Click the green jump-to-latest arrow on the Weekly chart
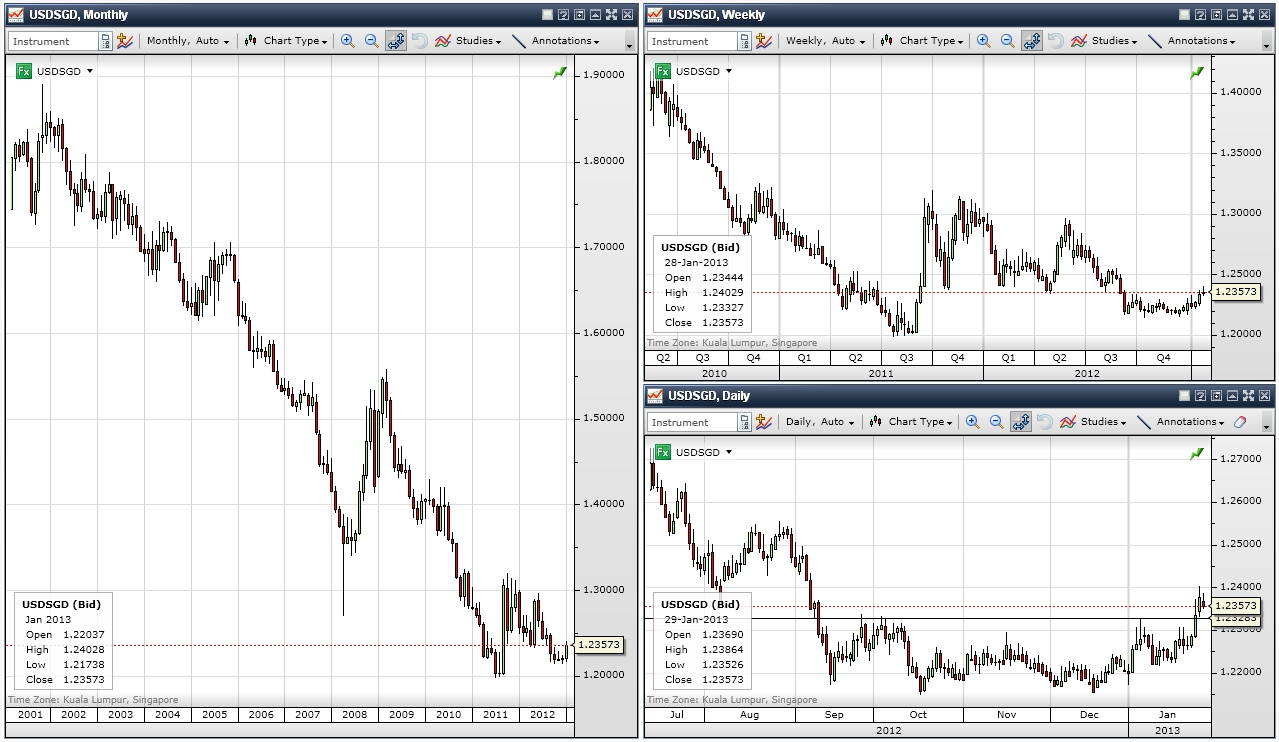 coord(1196,72)
